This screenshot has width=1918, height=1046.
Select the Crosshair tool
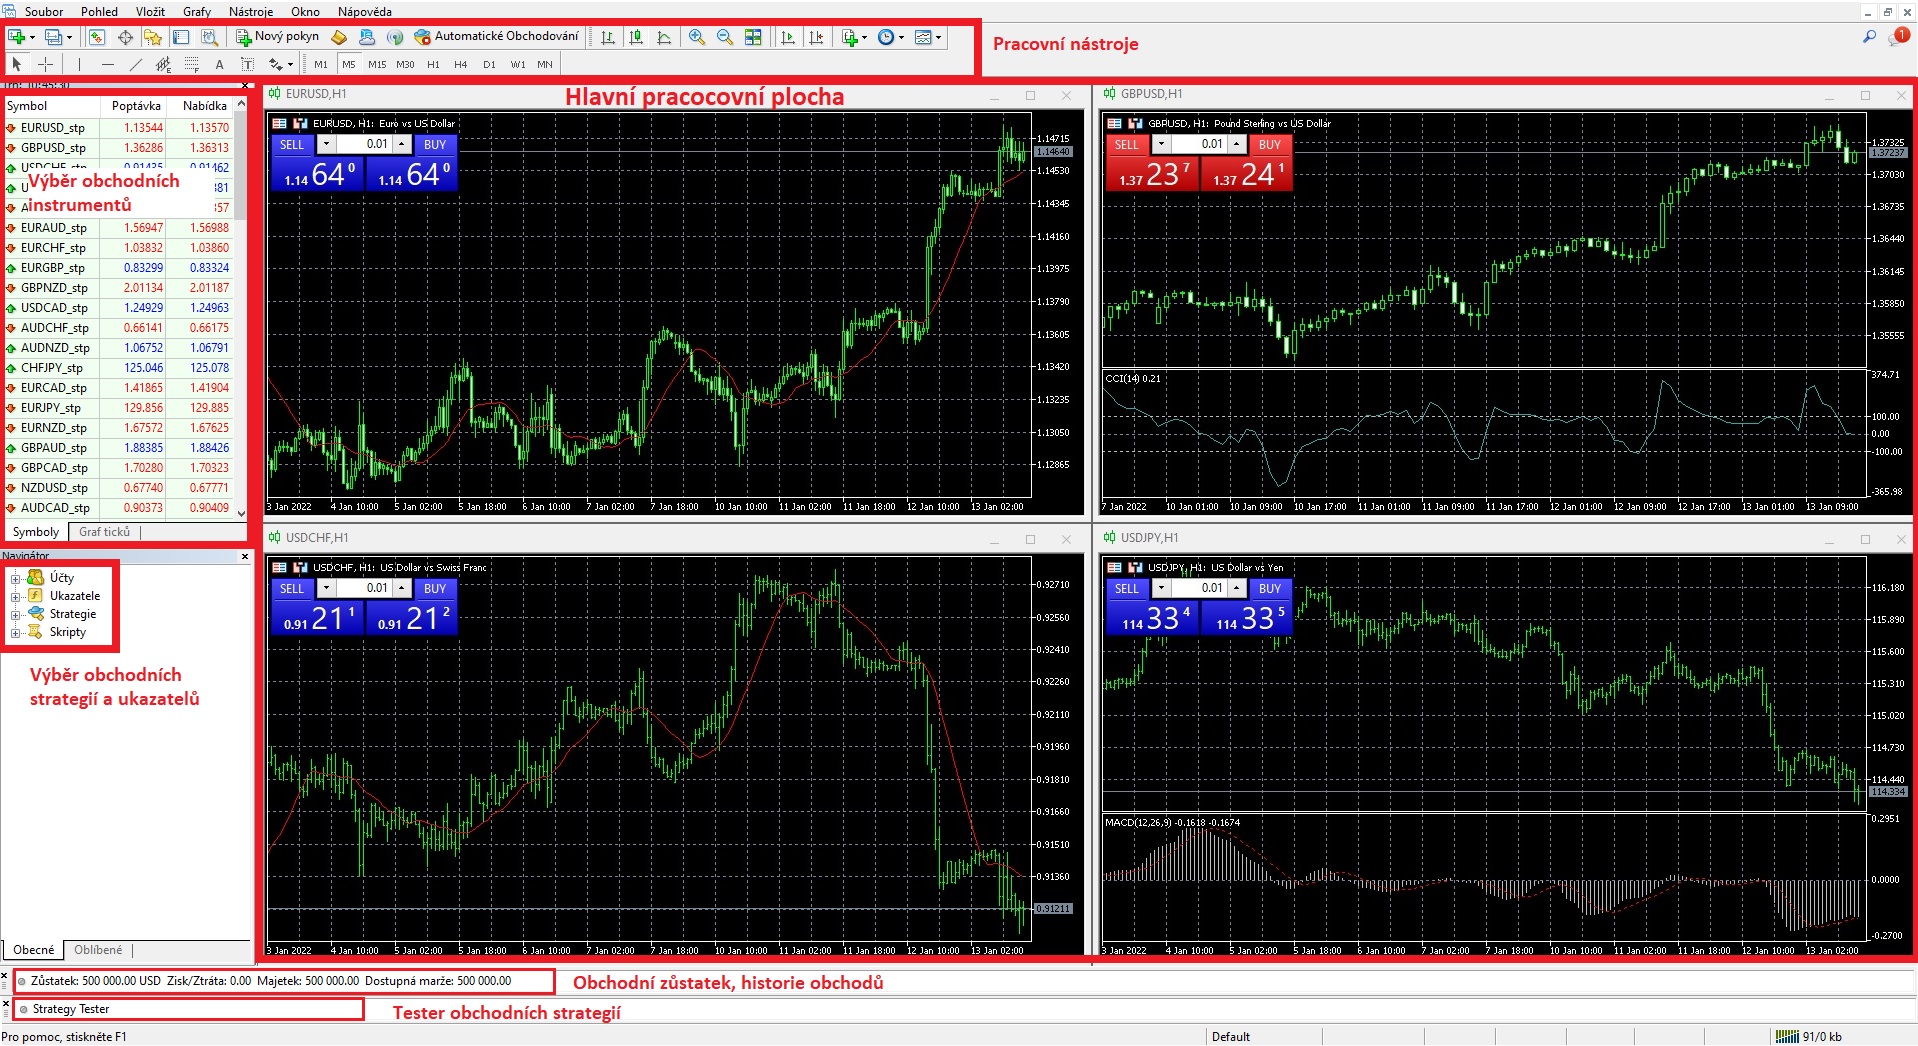[x=45, y=64]
